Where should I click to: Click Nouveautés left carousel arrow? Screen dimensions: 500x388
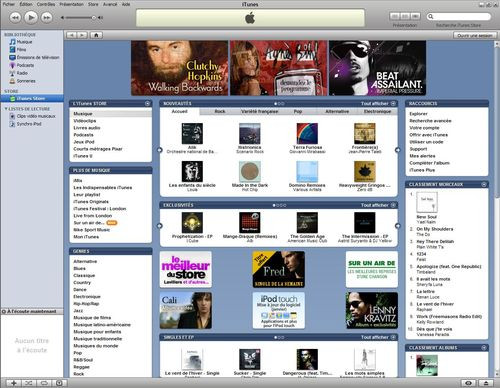coord(160,150)
